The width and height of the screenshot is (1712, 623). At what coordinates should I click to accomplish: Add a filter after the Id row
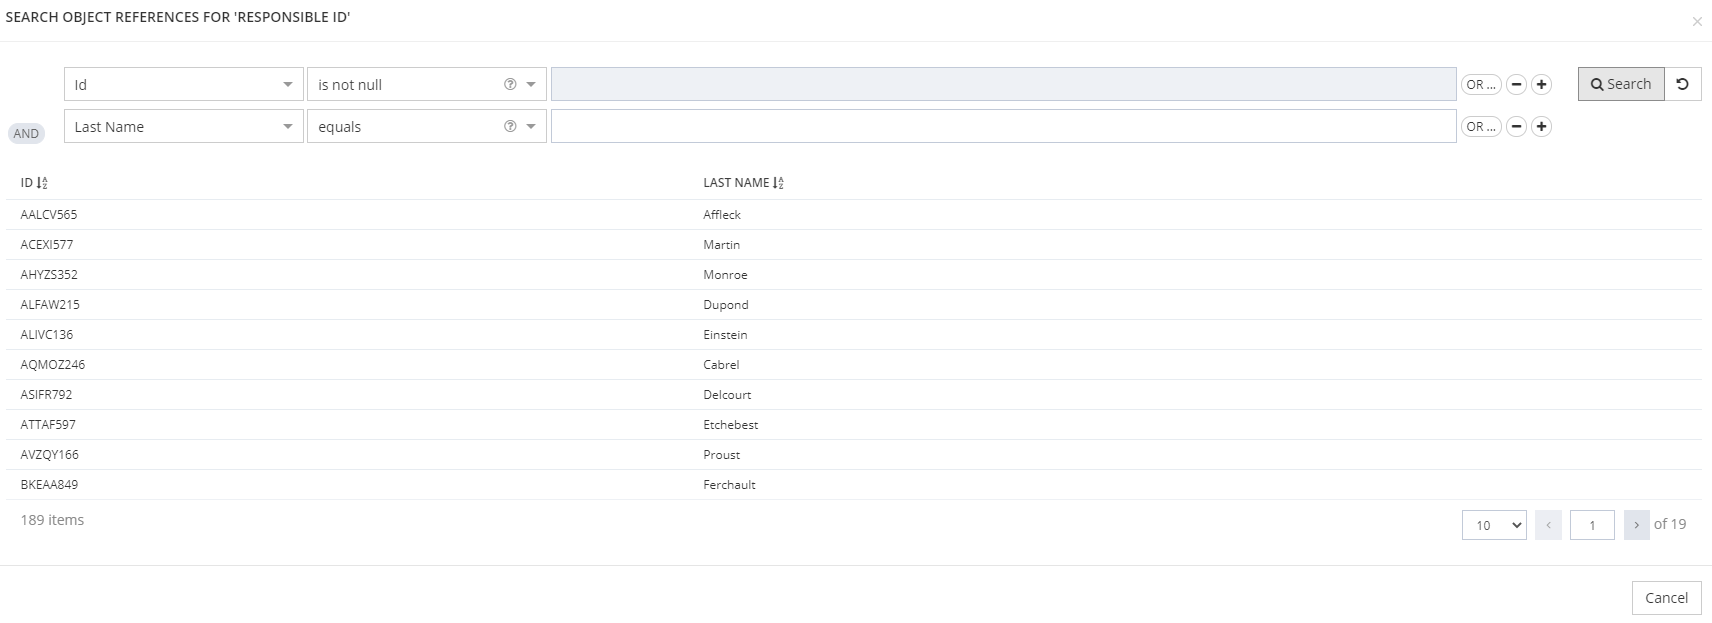coord(1541,85)
